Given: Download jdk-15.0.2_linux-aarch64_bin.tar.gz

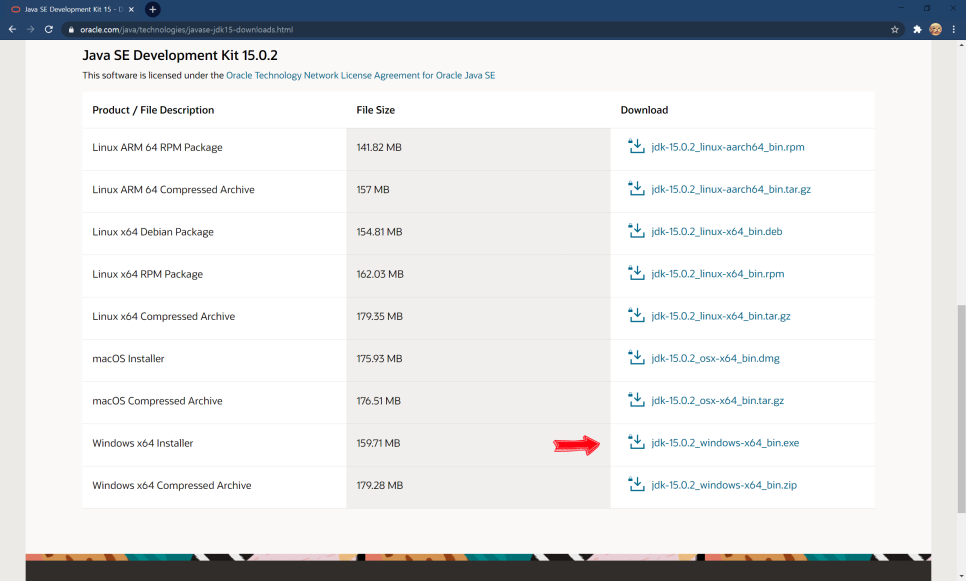Looking at the screenshot, I should click(731, 189).
